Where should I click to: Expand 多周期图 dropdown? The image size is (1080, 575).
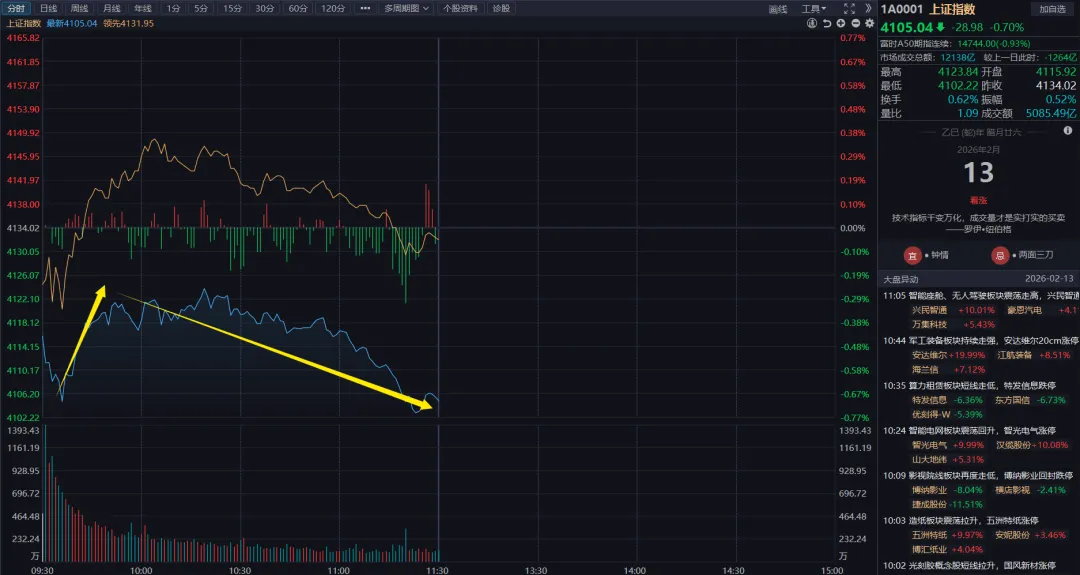click(x=406, y=8)
